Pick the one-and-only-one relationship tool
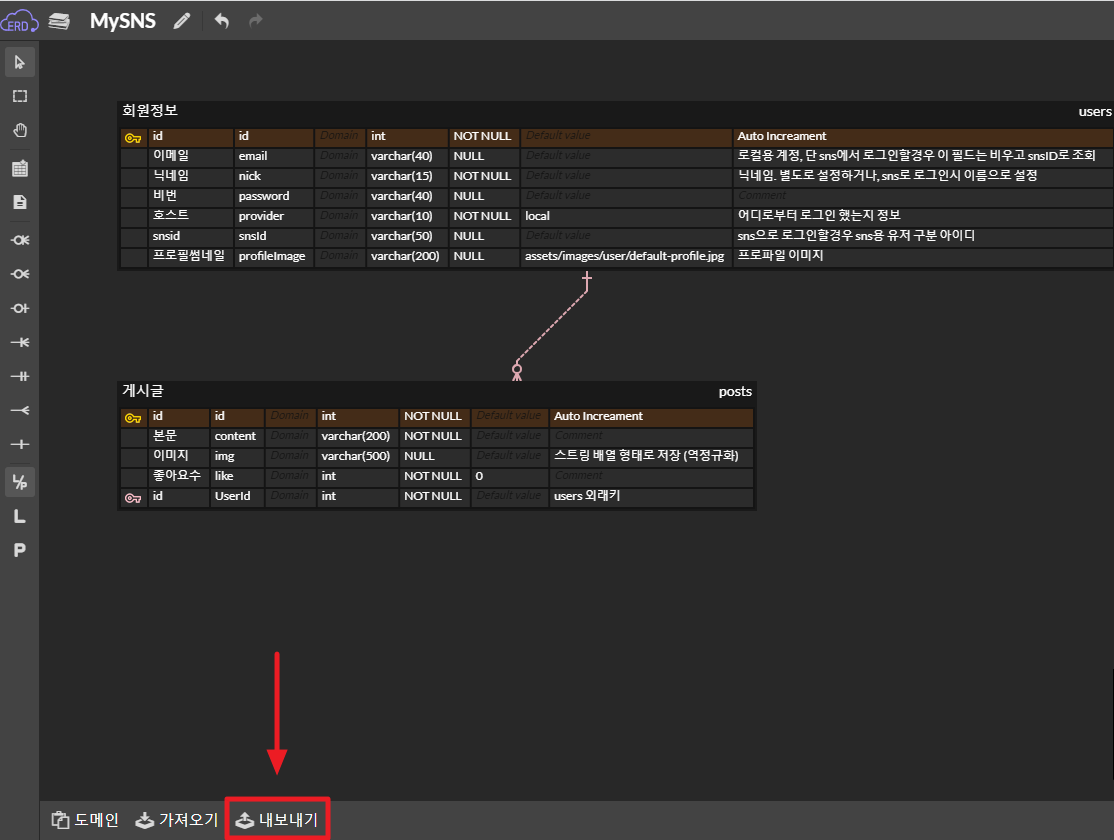This screenshot has height=840, width=1114. pos(20,377)
